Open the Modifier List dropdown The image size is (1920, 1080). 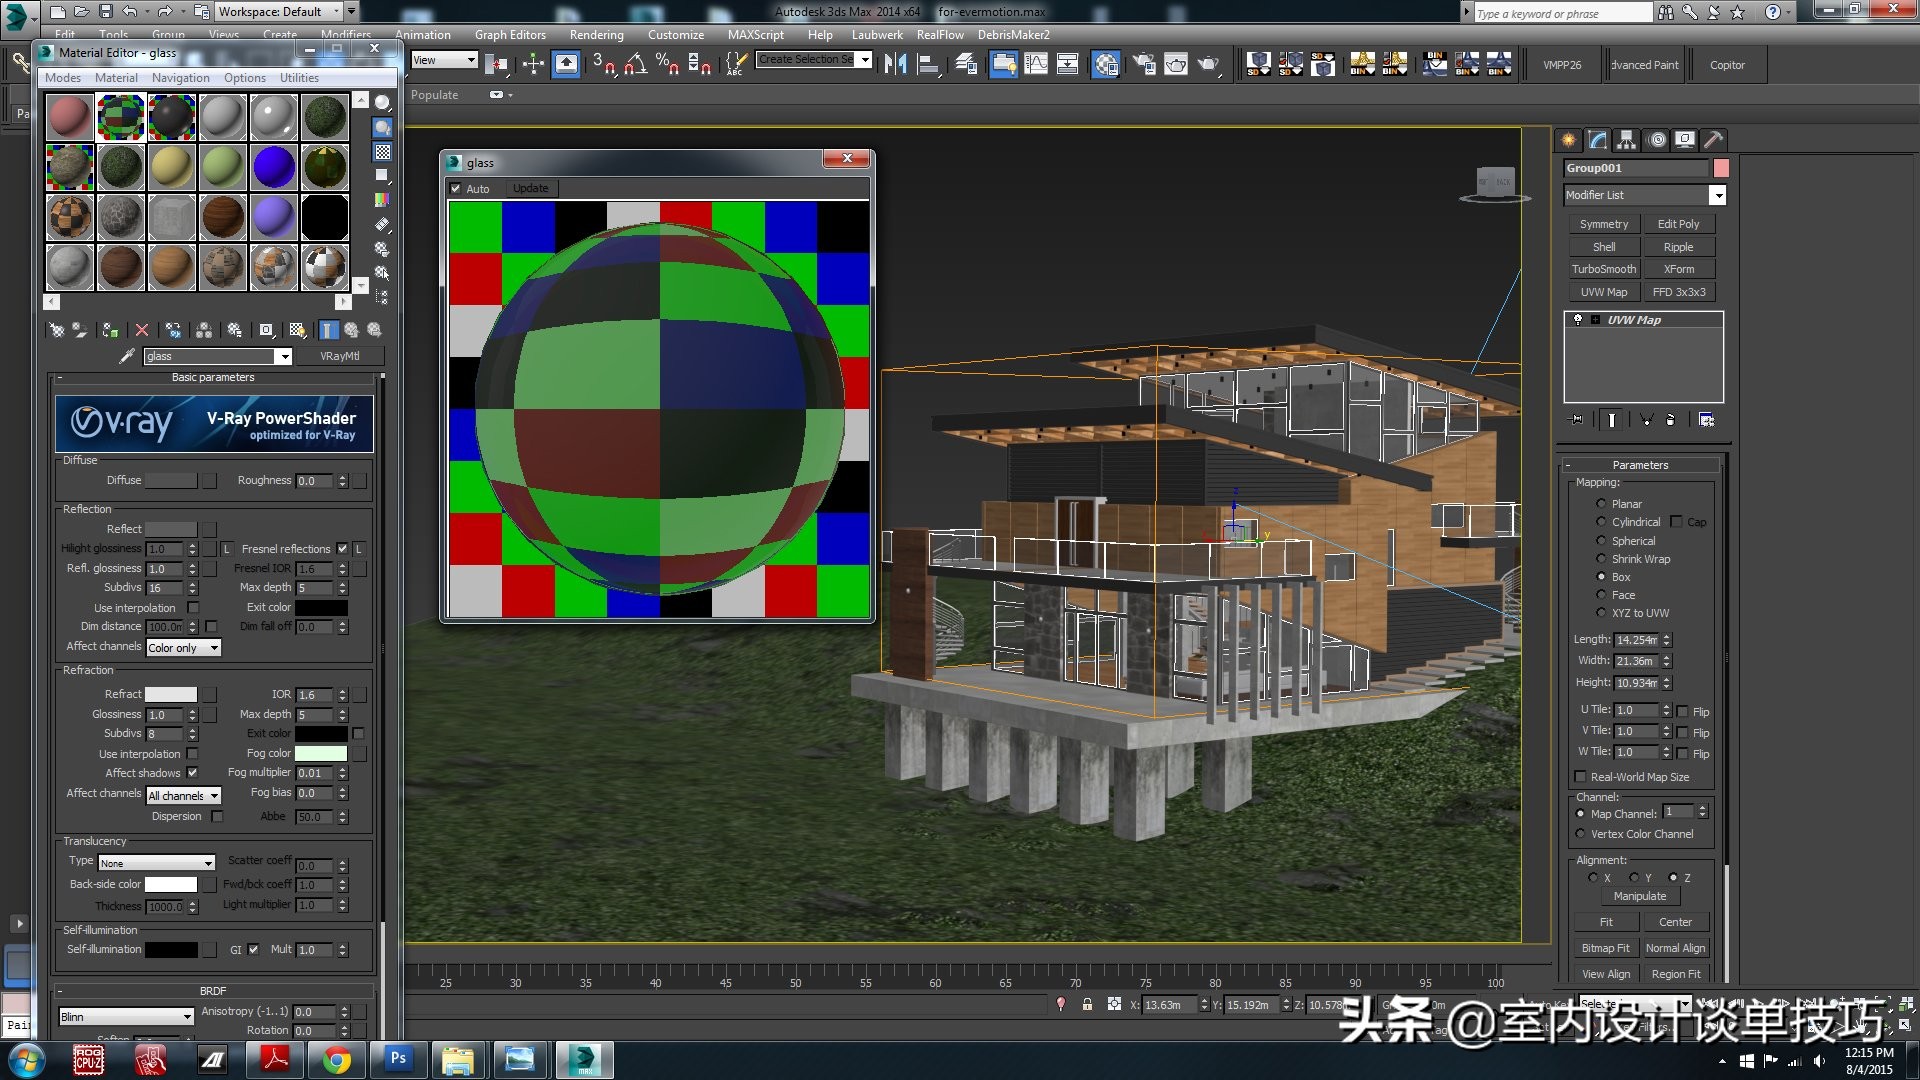pos(1717,195)
